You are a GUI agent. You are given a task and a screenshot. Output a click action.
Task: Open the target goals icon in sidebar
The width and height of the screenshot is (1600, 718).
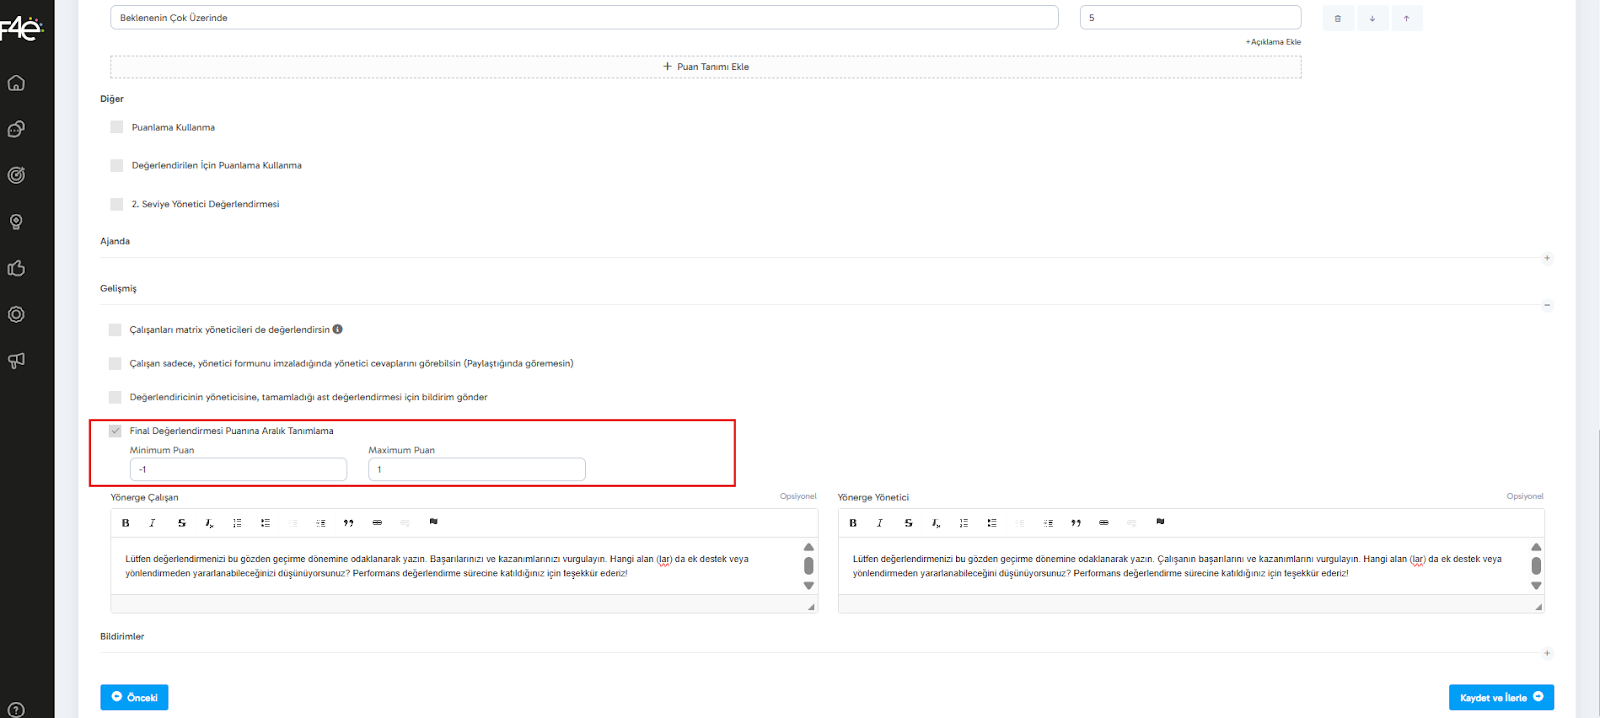(x=16, y=175)
